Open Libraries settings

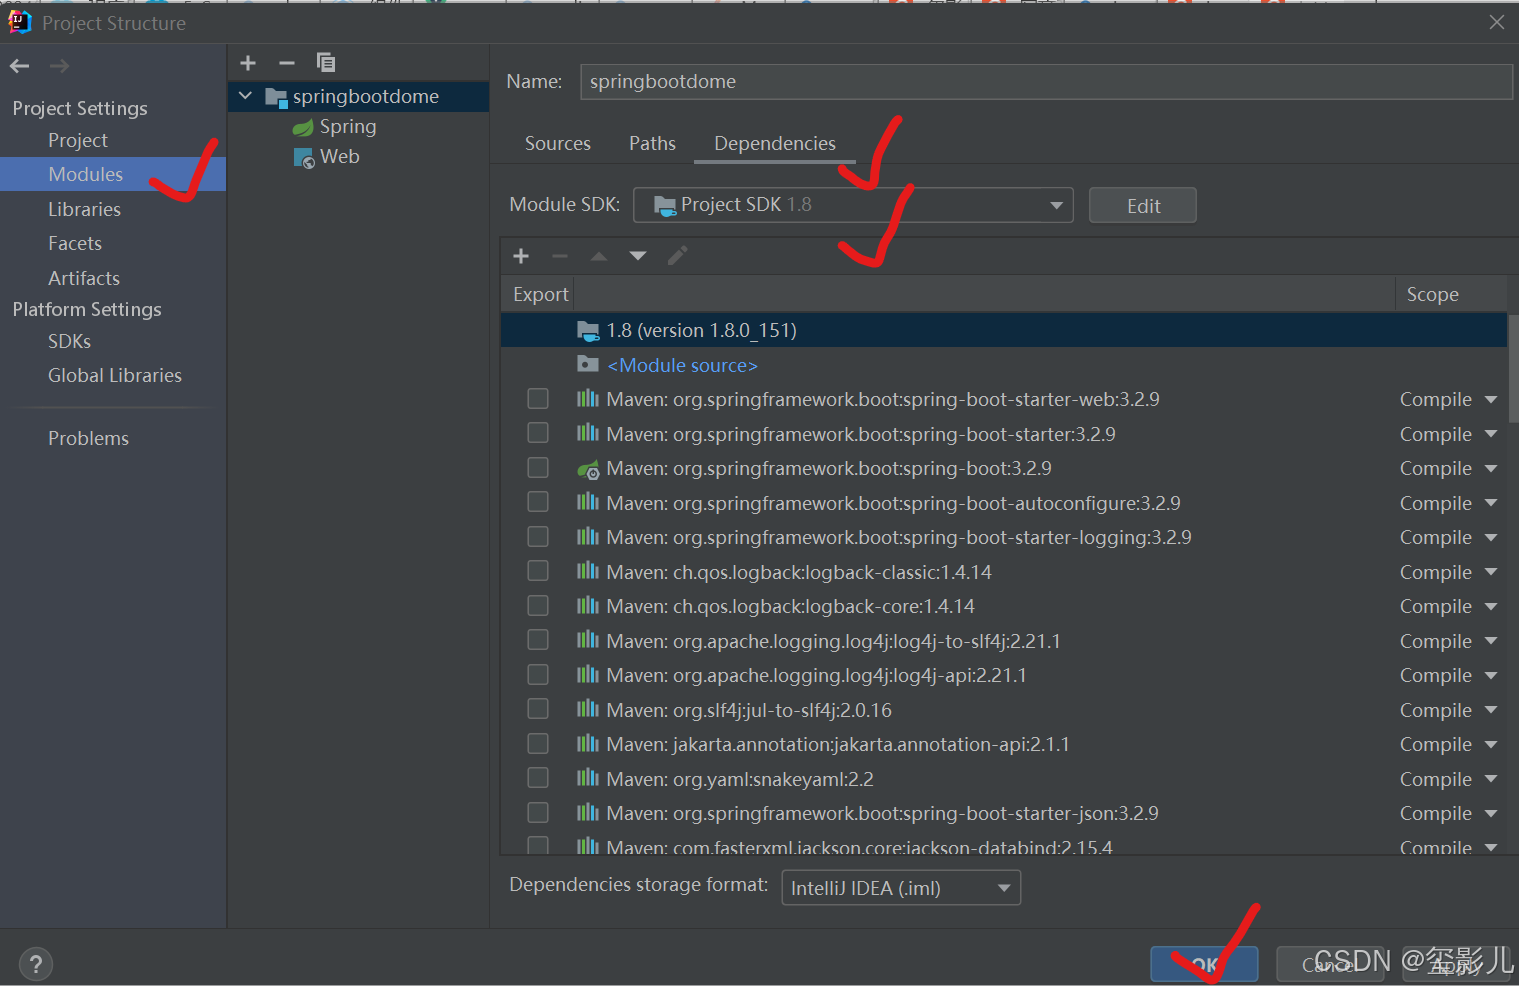(84, 209)
